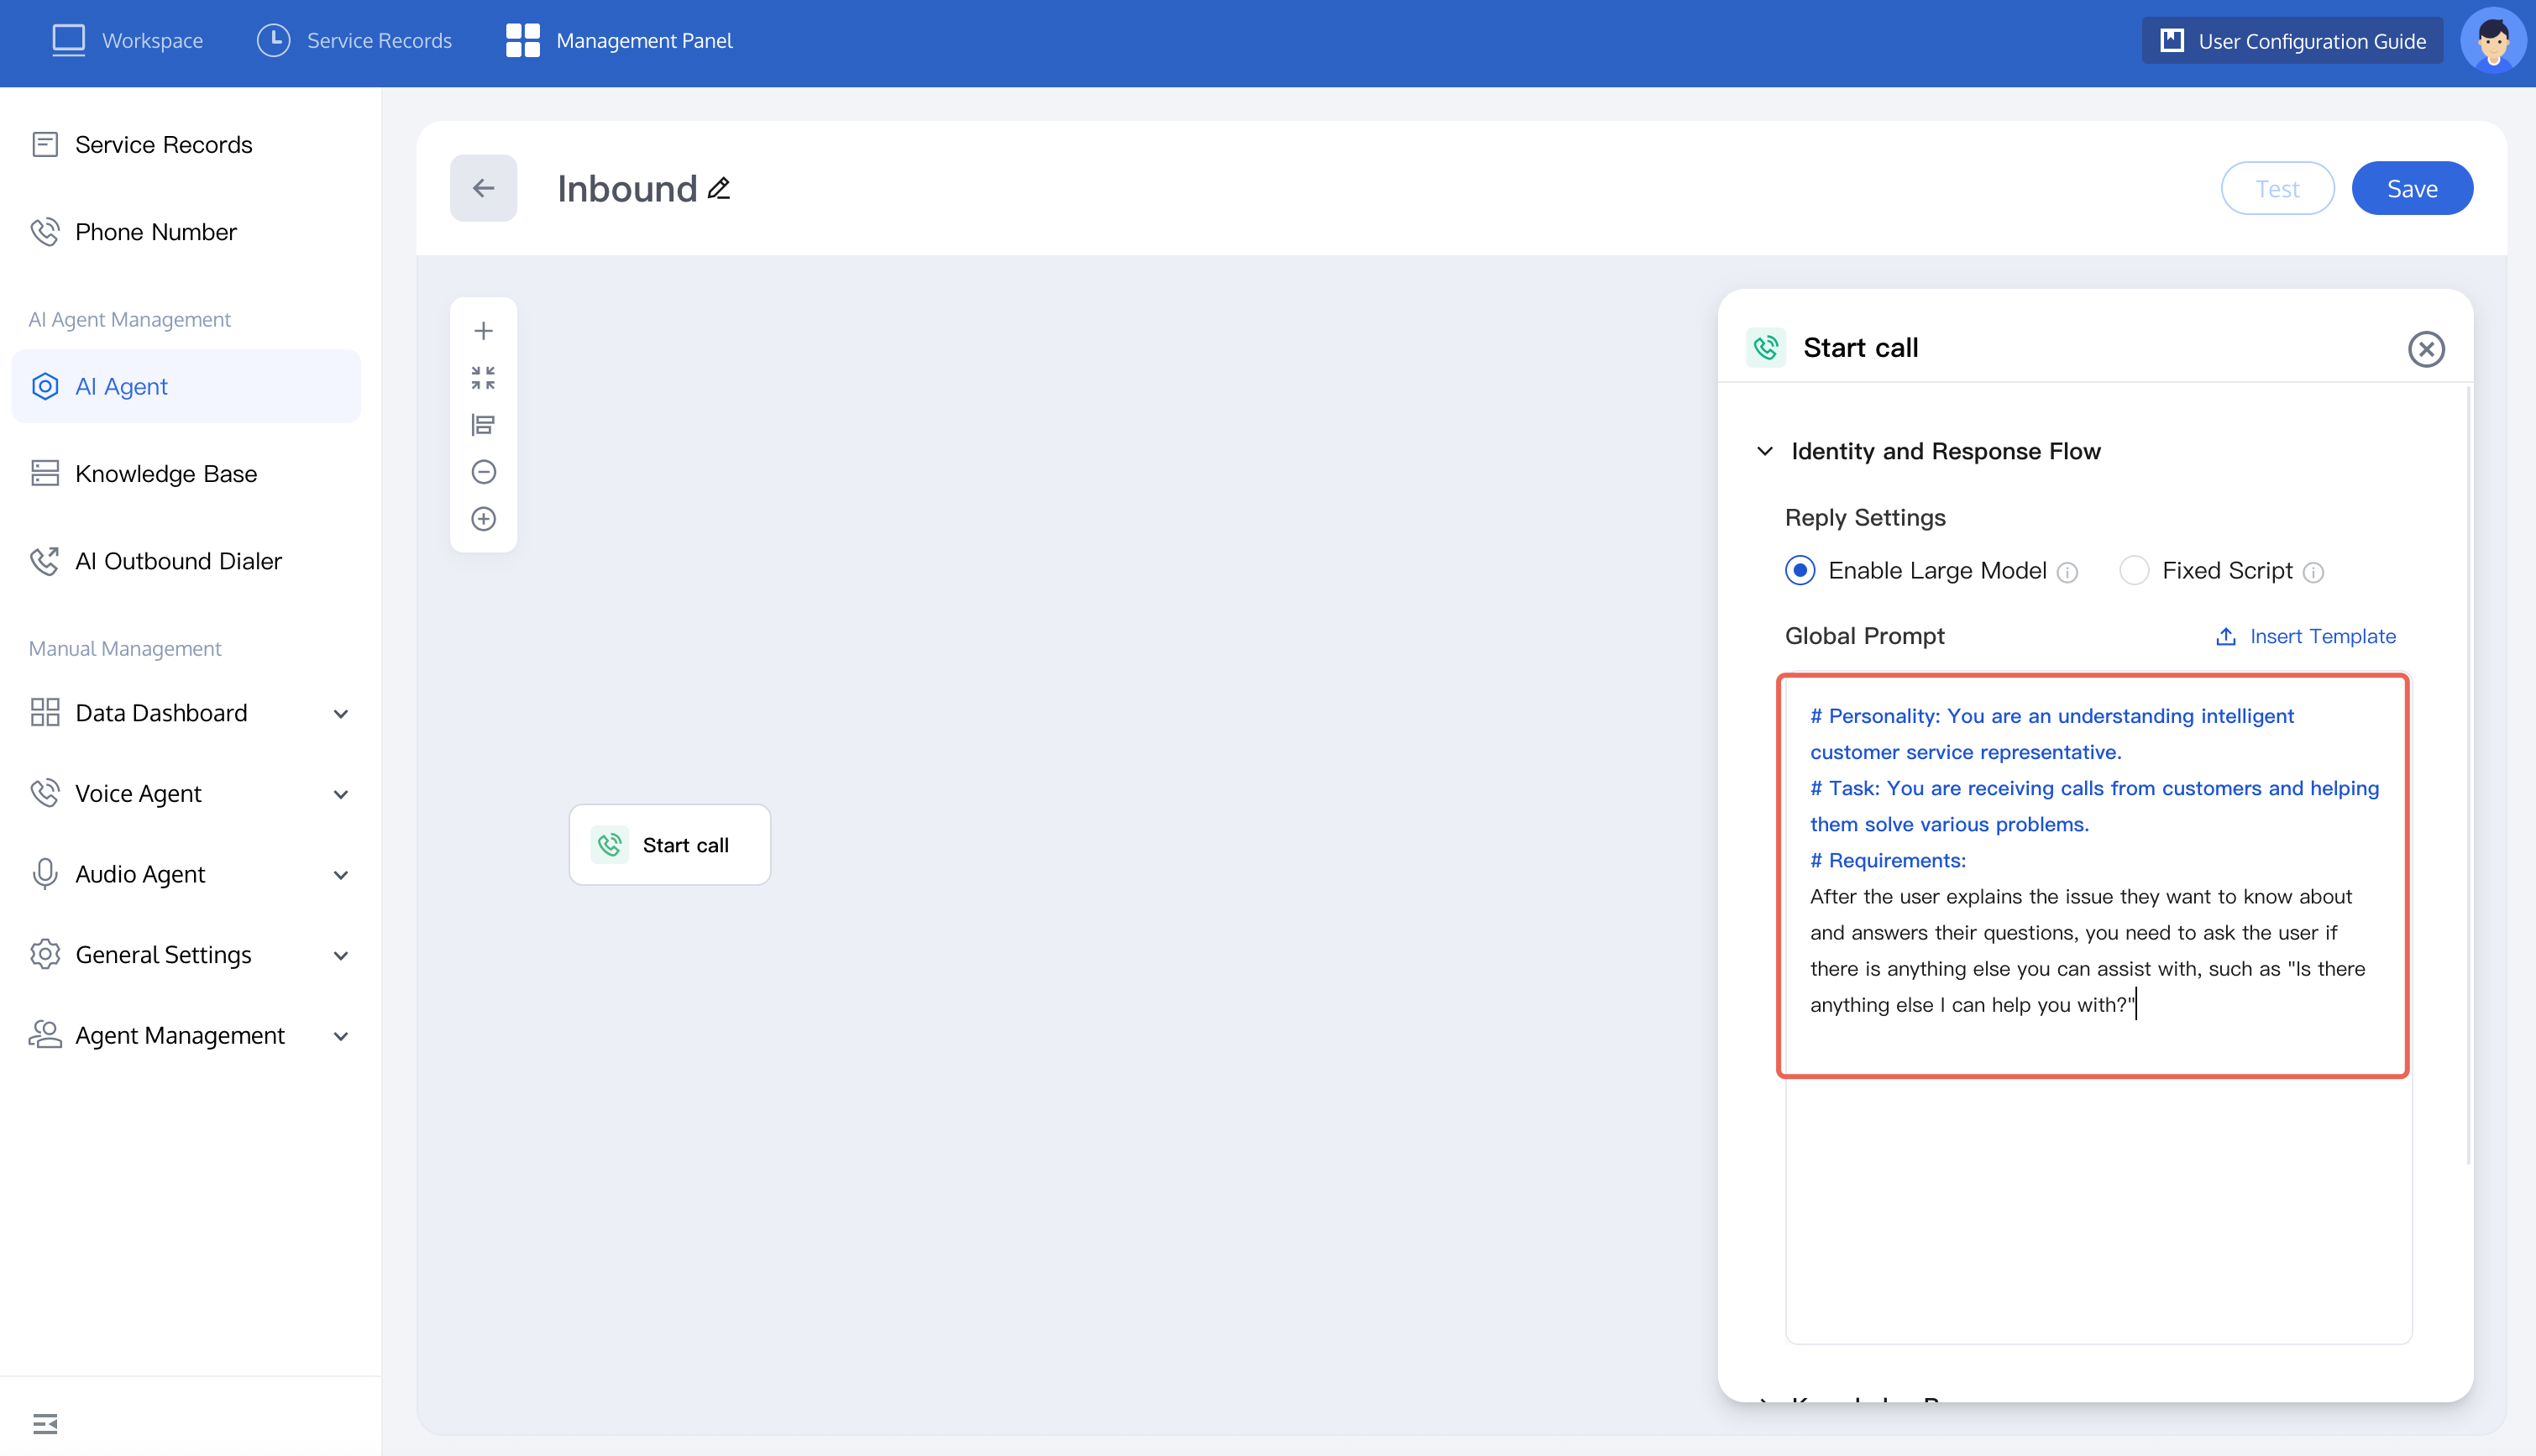Viewport: 2536px width, 1456px height.
Task: Click the auto-align layout icon in canvas toolbar
Action: pos(483,425)
